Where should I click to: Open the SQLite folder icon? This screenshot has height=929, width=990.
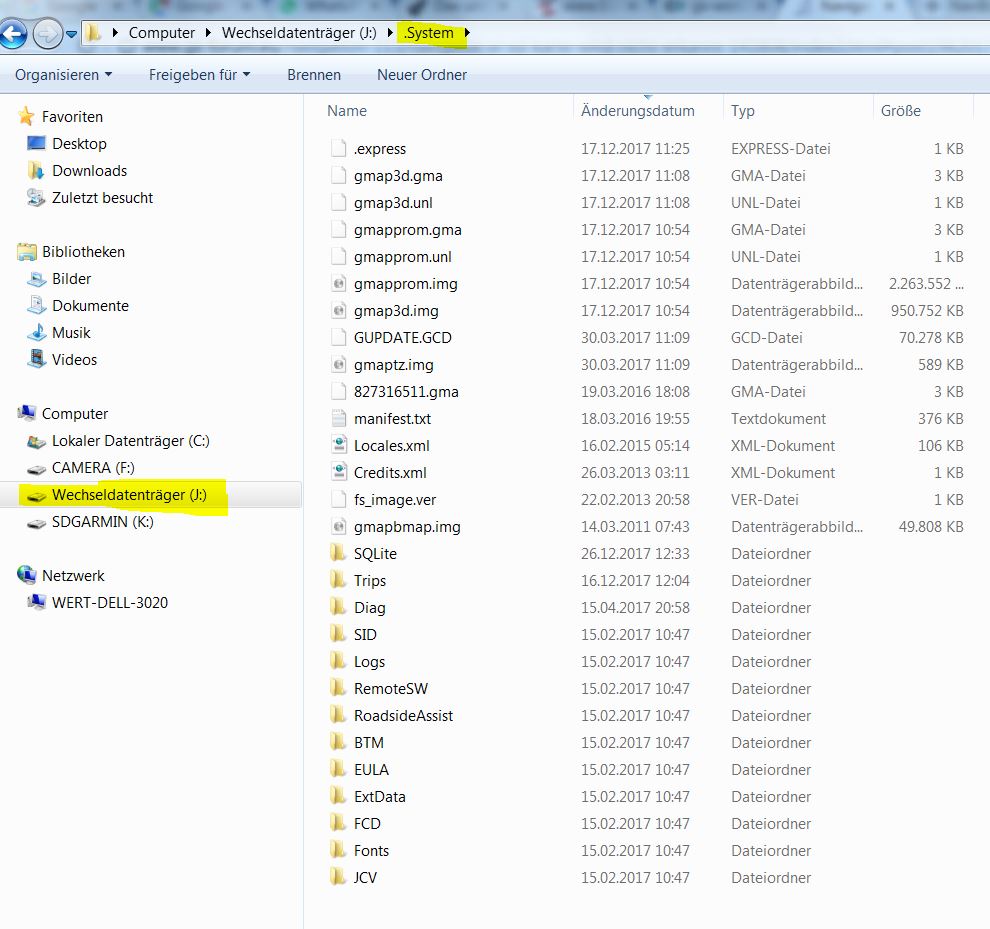[x=338, y=554]
